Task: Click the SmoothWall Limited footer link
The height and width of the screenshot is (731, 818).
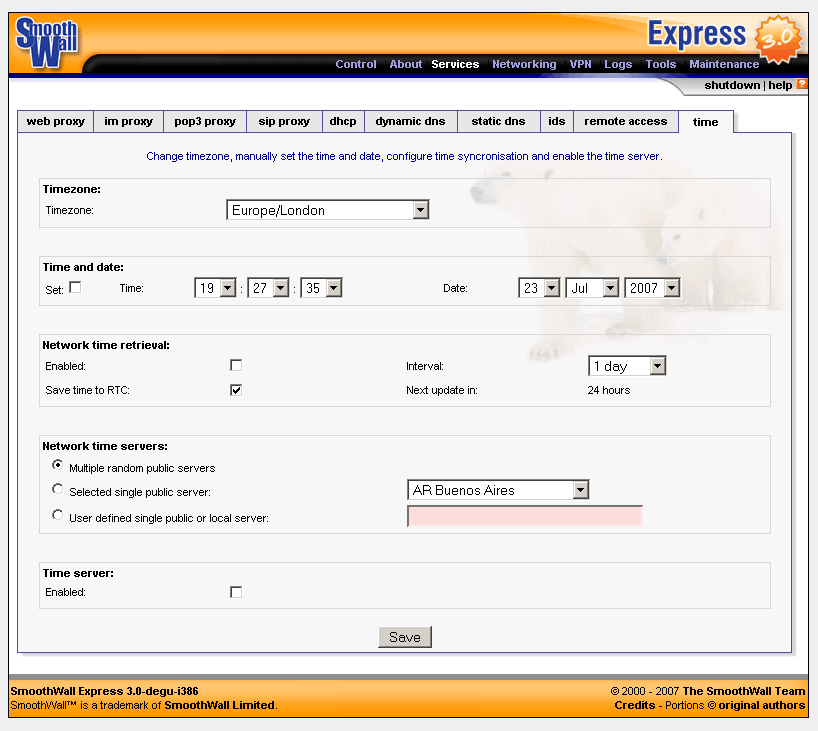Action: point(219,705)
